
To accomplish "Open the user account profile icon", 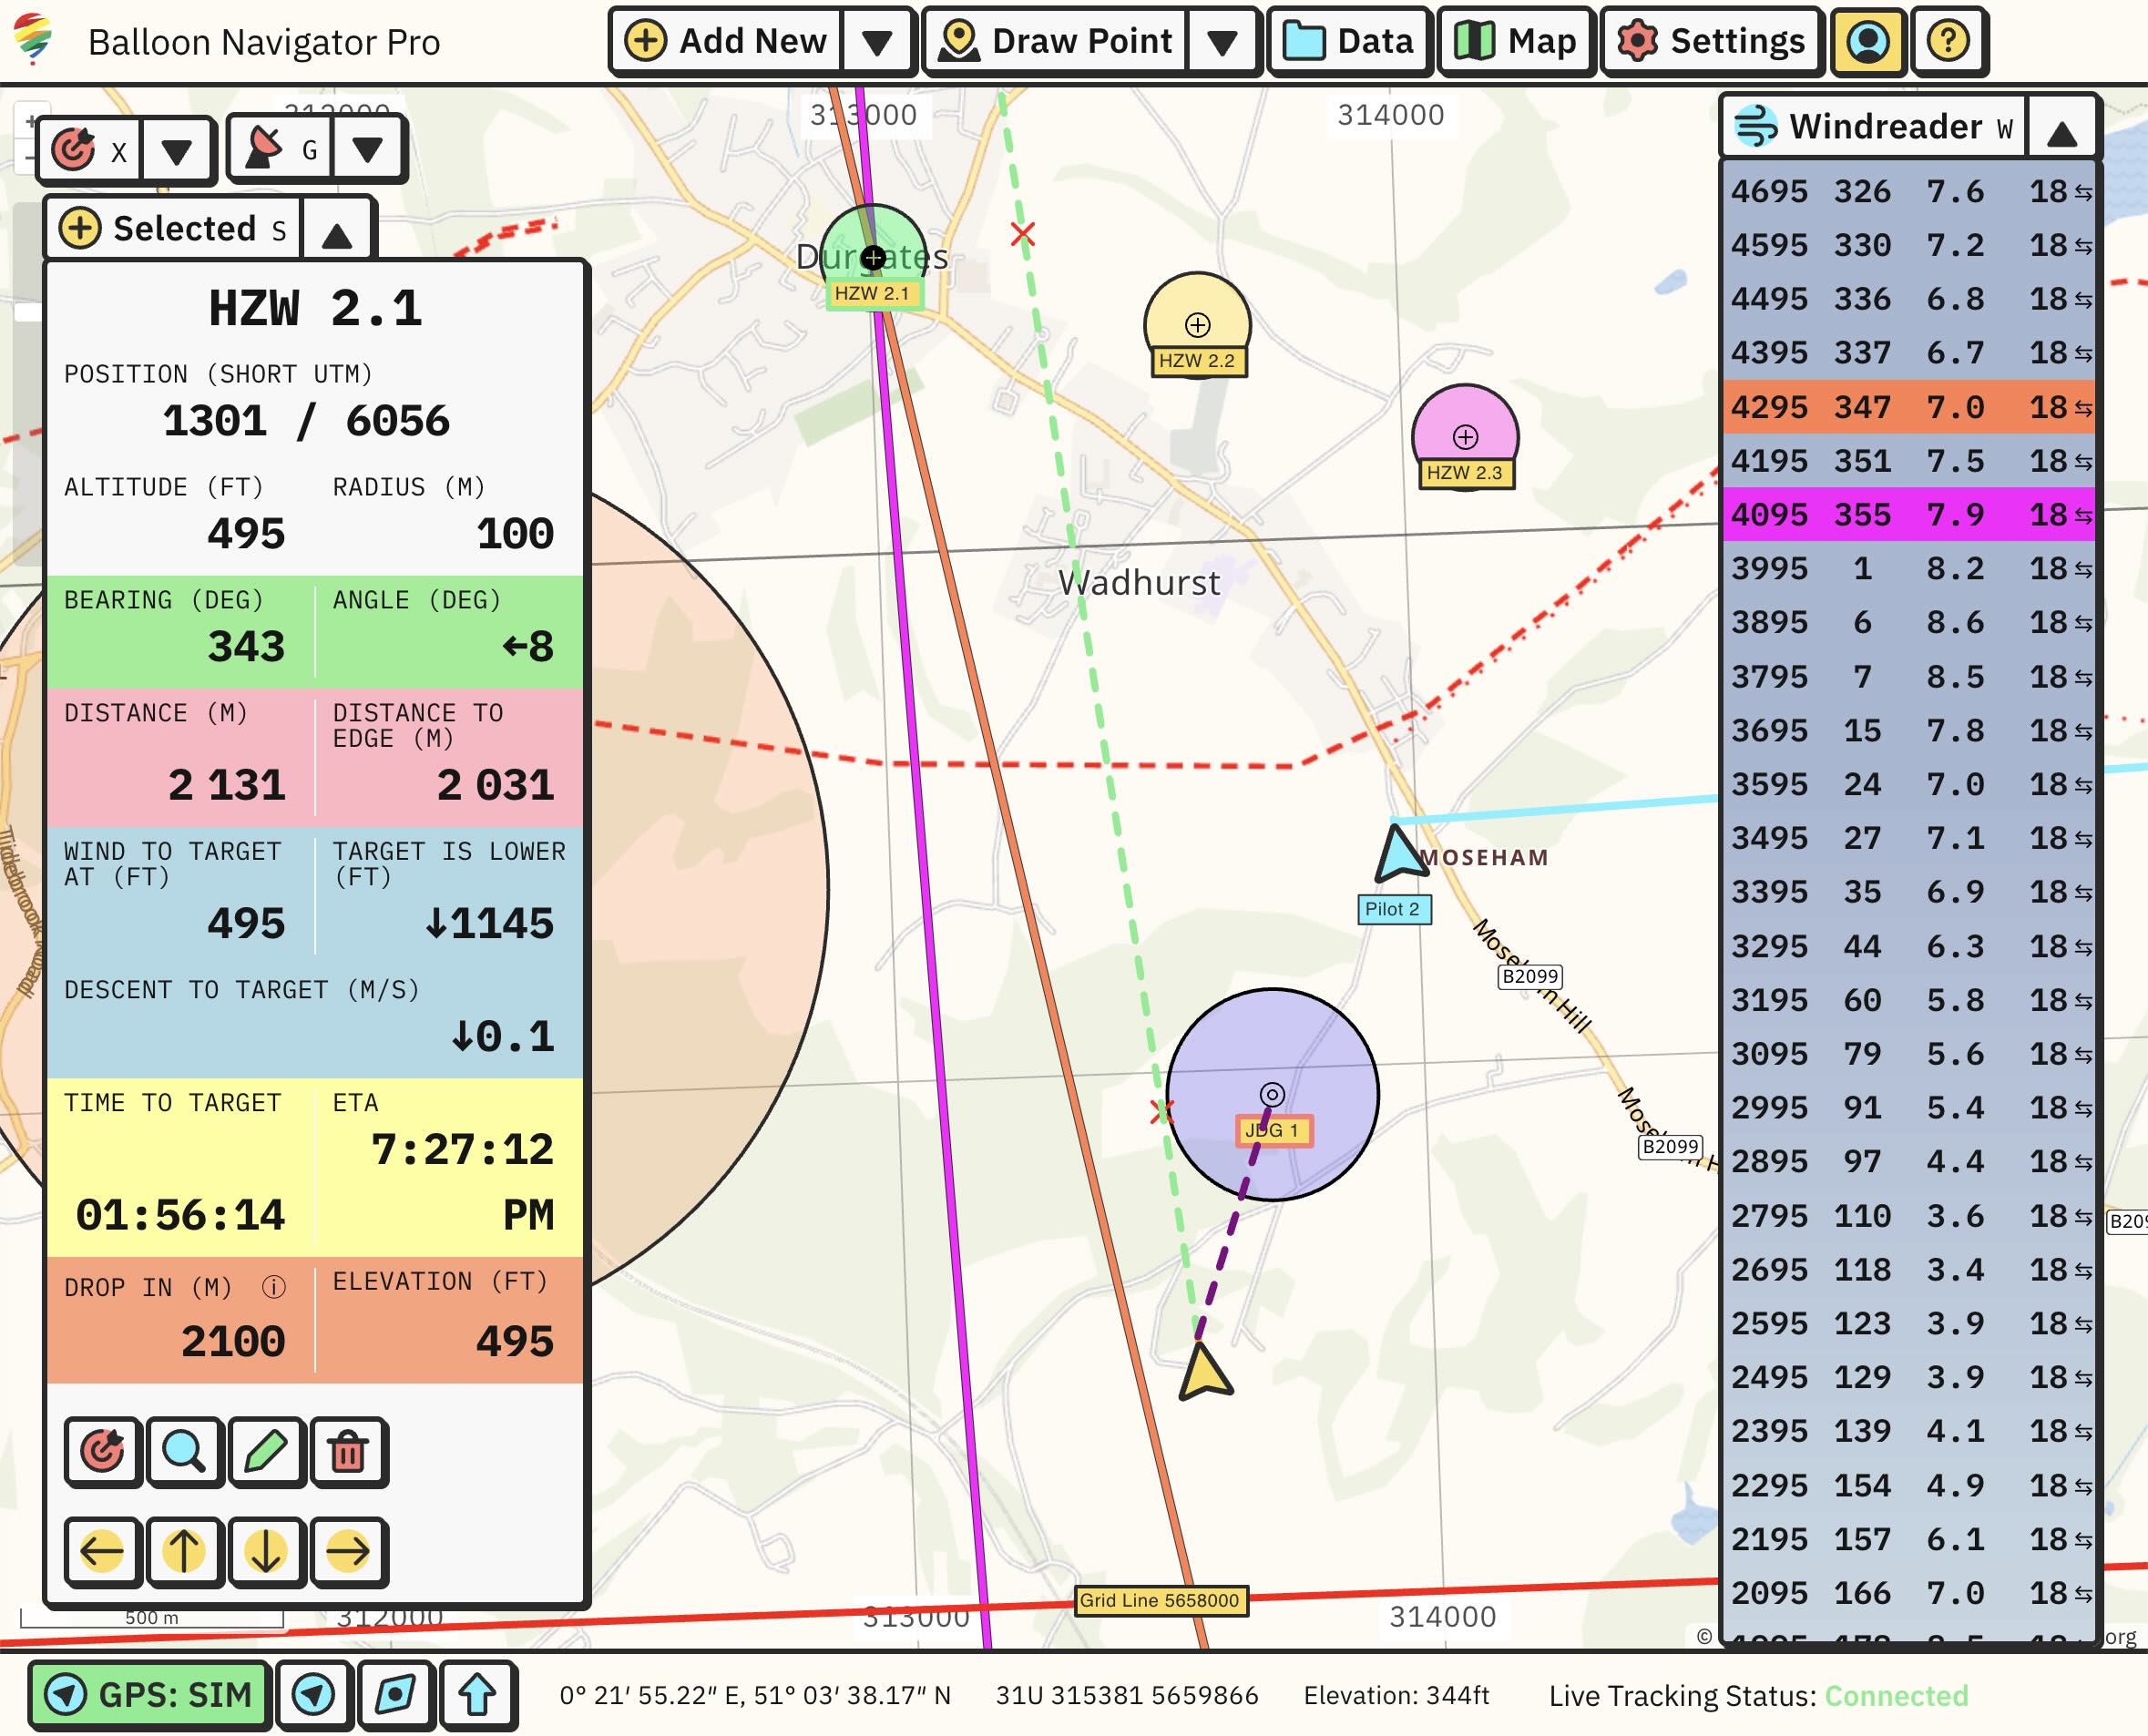I will (x=1867, y=41).
